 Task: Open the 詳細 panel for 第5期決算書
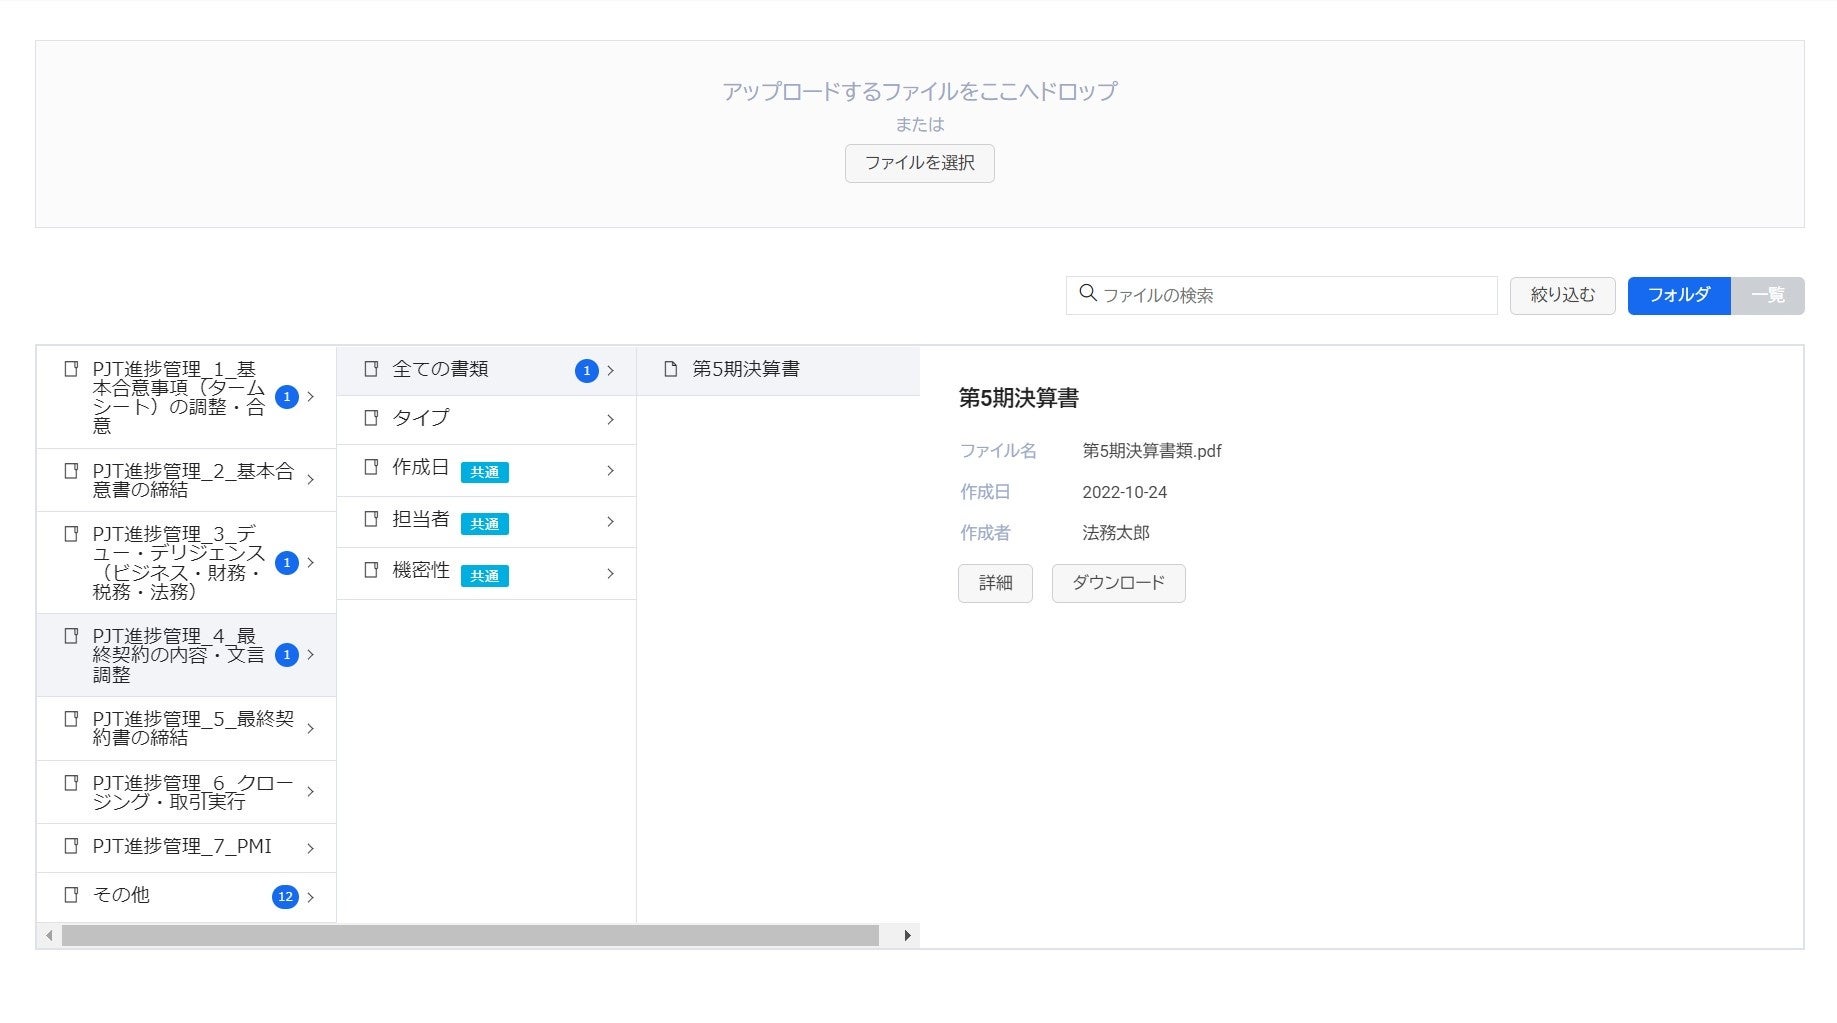995,583
